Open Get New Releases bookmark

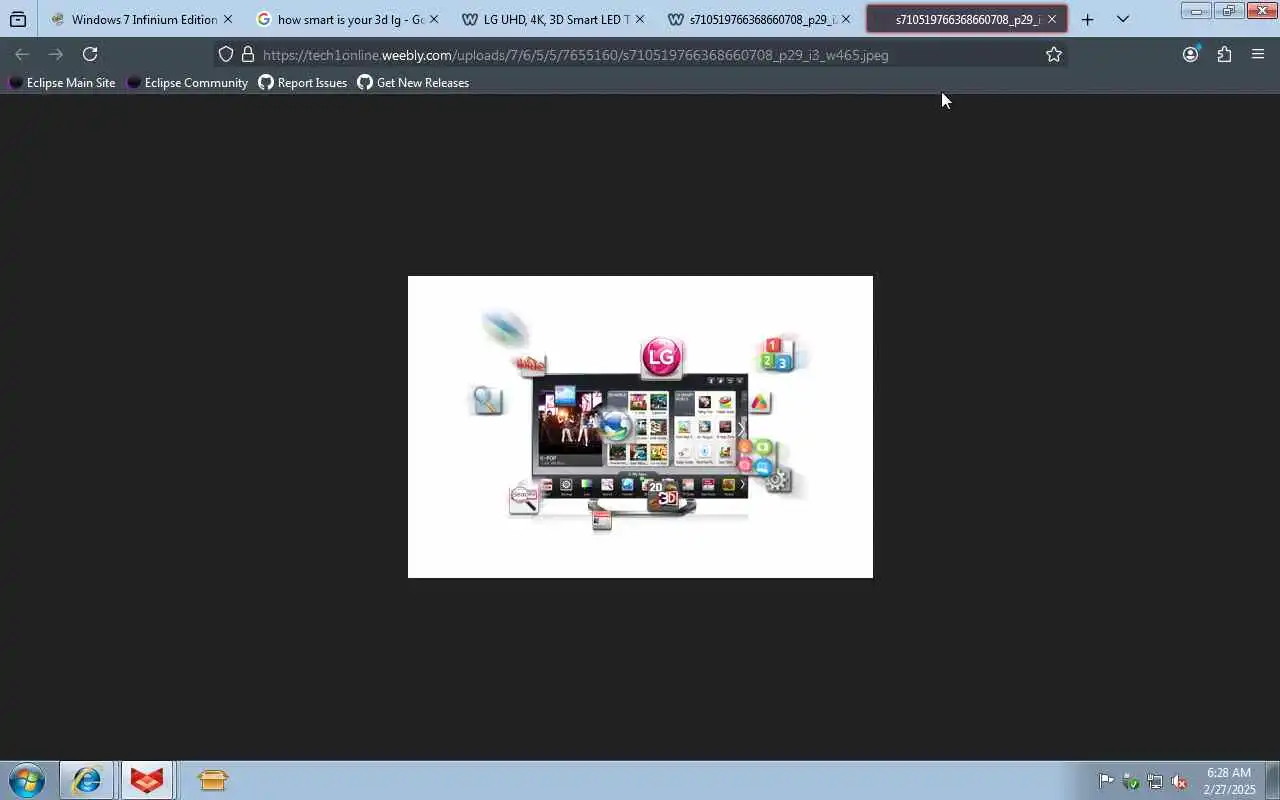[413, 83]
